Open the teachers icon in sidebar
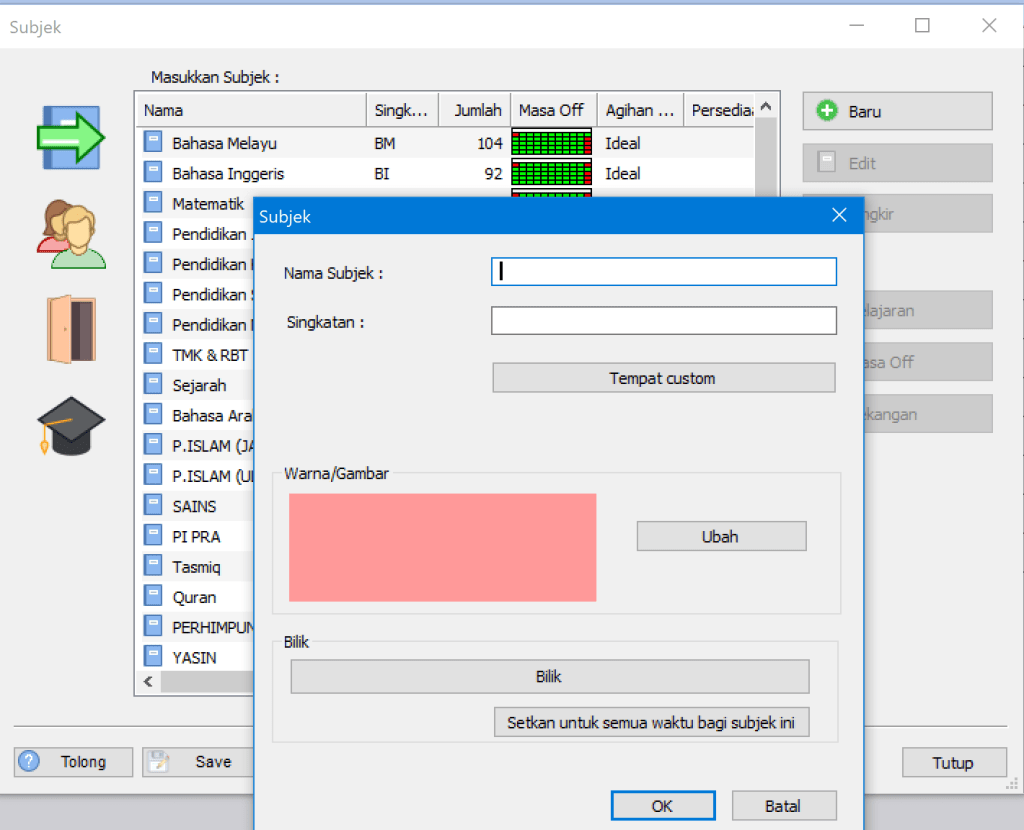Image resolution: width=1024 pixels, height=830 pixels. click(x=70, y=234)
